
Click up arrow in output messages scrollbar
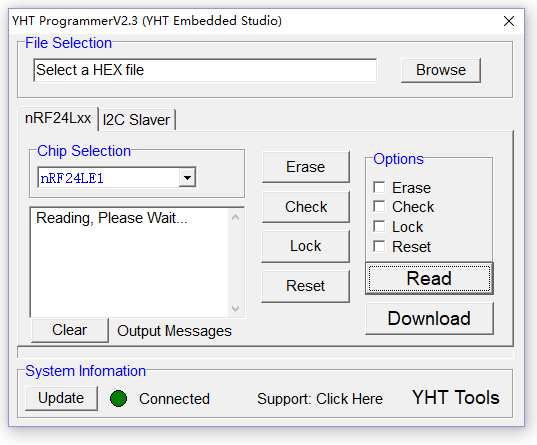point(235,217)
